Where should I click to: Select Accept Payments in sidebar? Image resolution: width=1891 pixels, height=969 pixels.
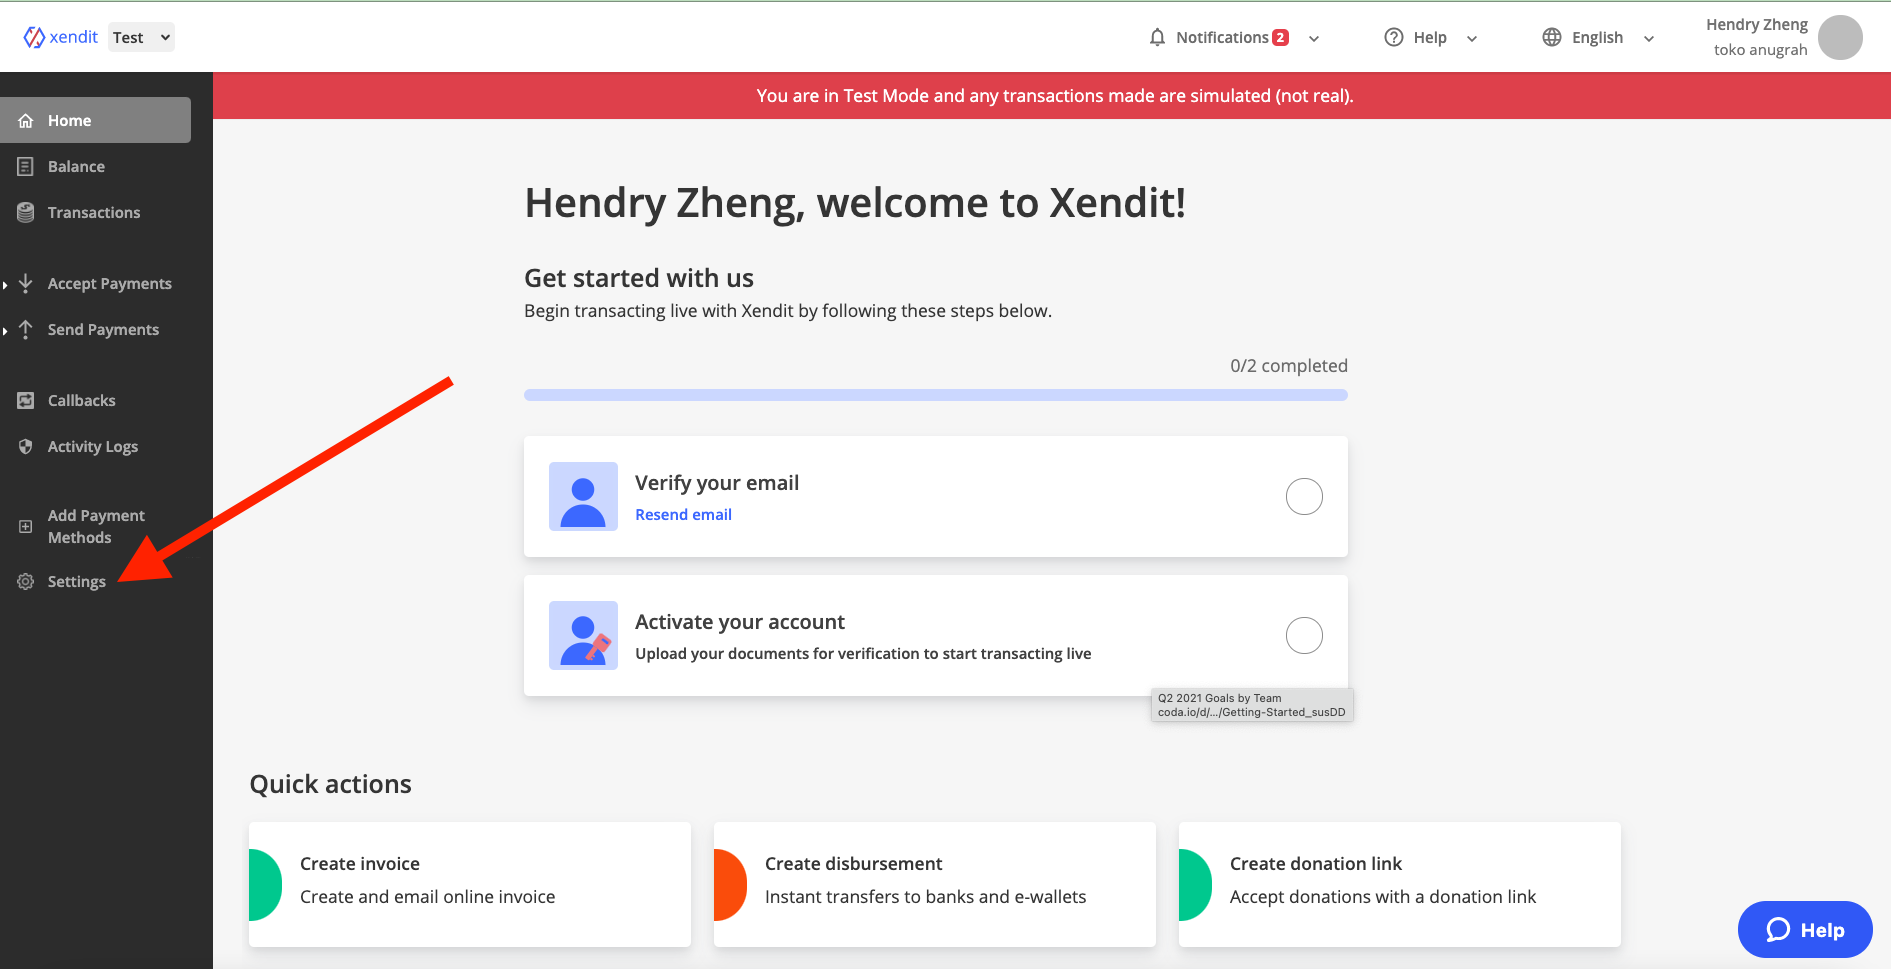coord(109,283)
